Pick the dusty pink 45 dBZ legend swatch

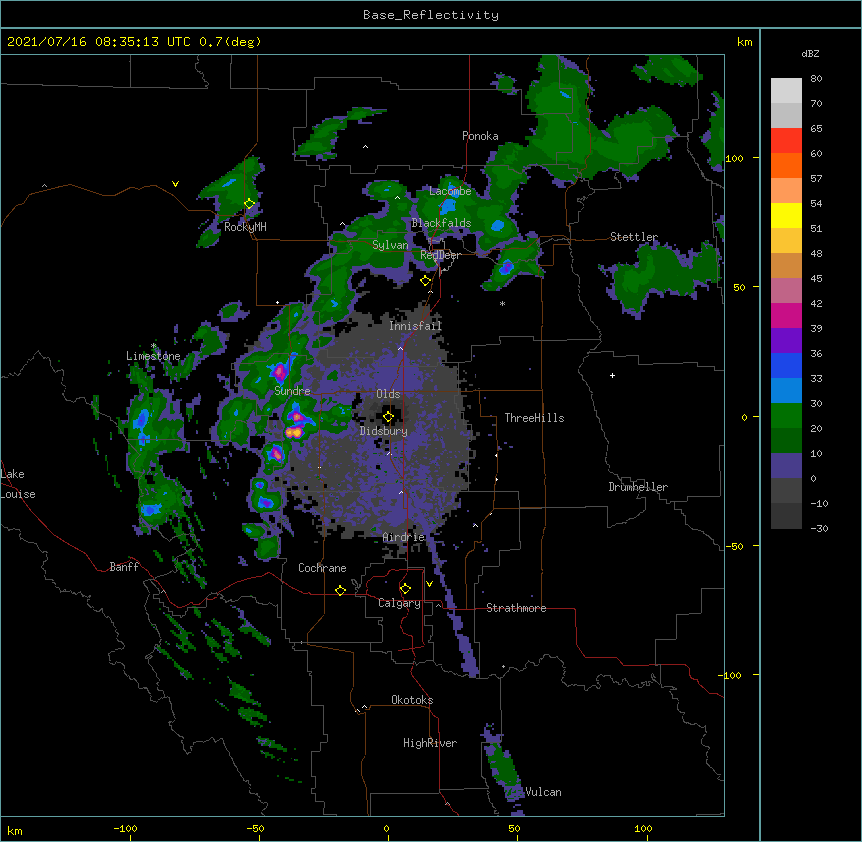786,291
